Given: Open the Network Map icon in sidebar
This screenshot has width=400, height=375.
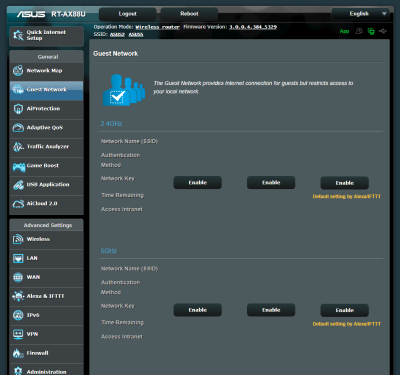Looking at the screenshot, I should [x=18, y=71].
